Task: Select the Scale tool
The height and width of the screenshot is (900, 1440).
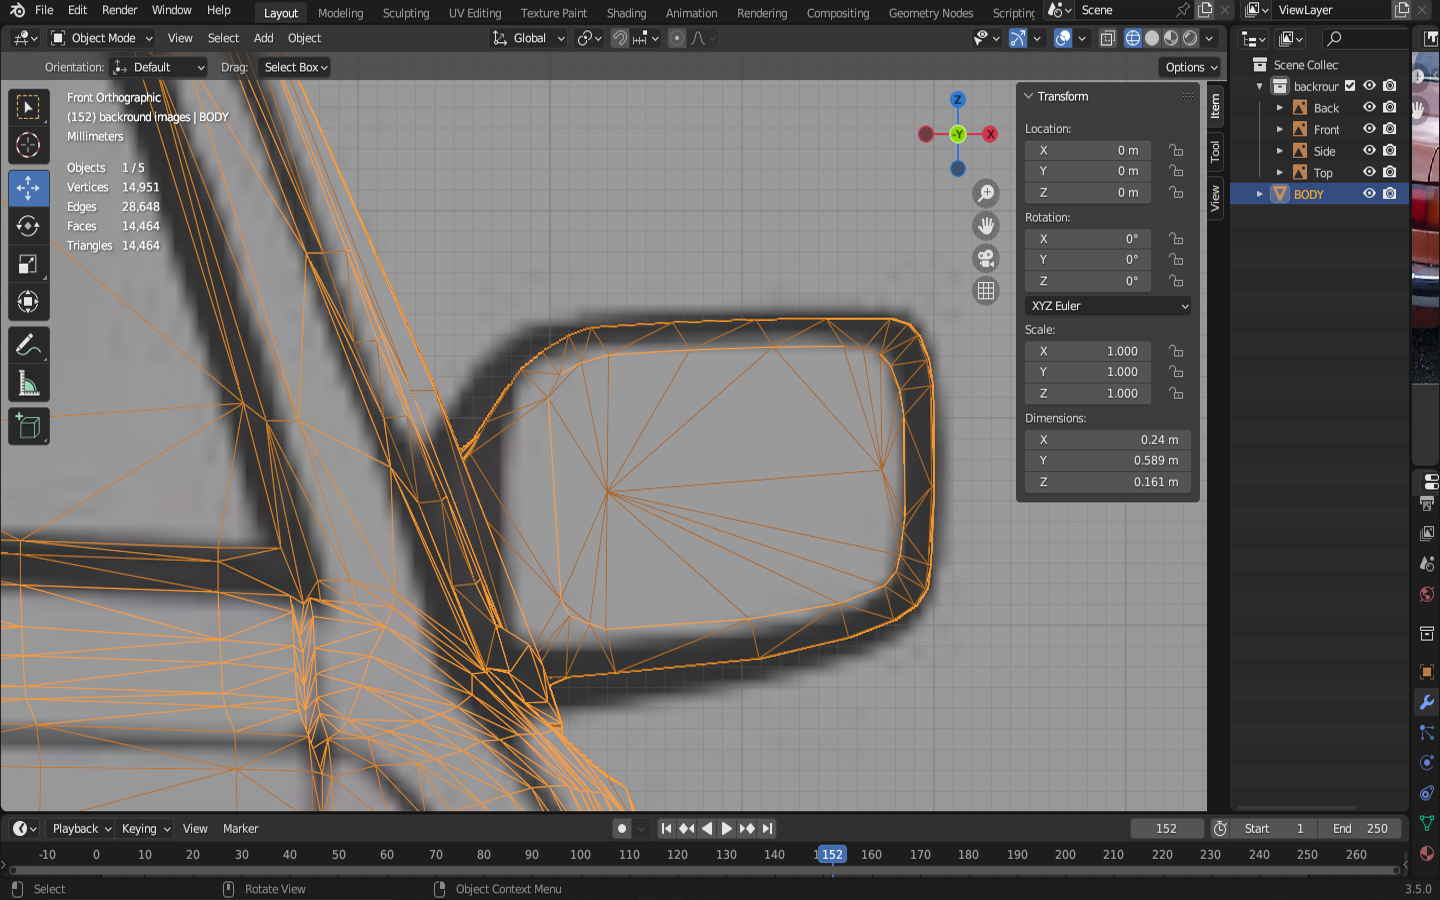Action: (x=28, y=265)
